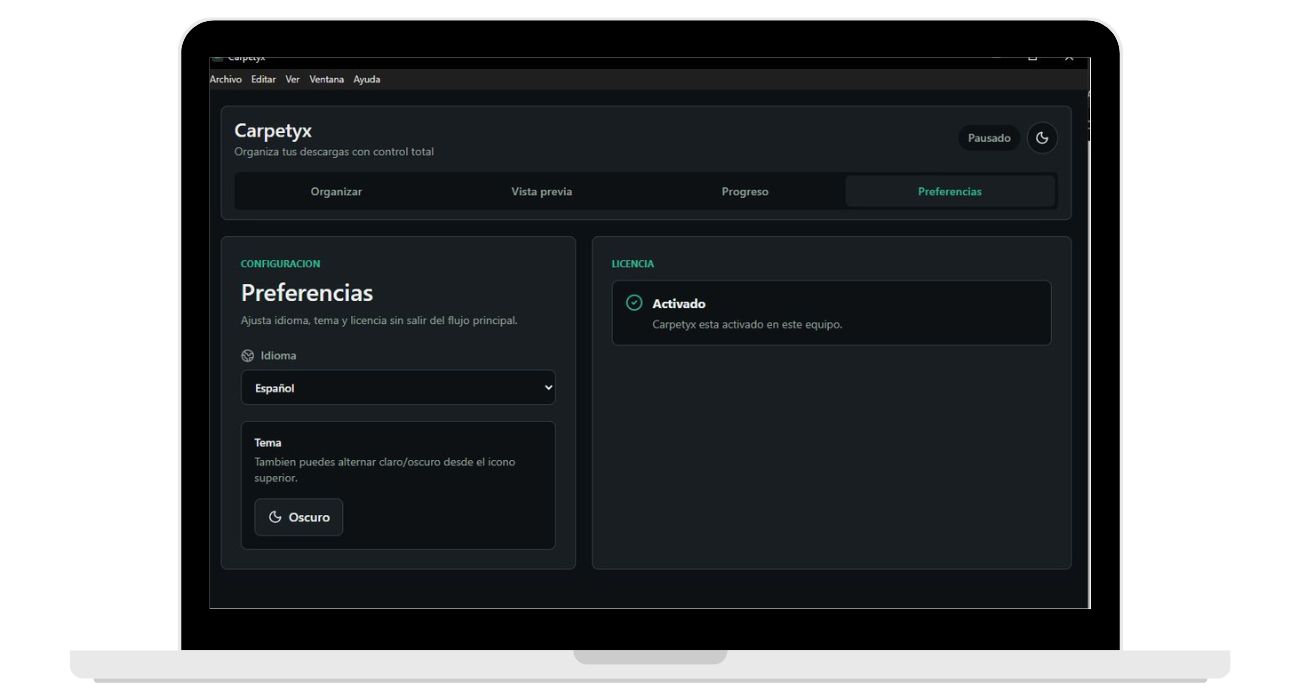This screenshot has width=1300, height=700.
Task: Click the Tema heading in theme card
Action: pyautogui.click(x=268, y=442)
